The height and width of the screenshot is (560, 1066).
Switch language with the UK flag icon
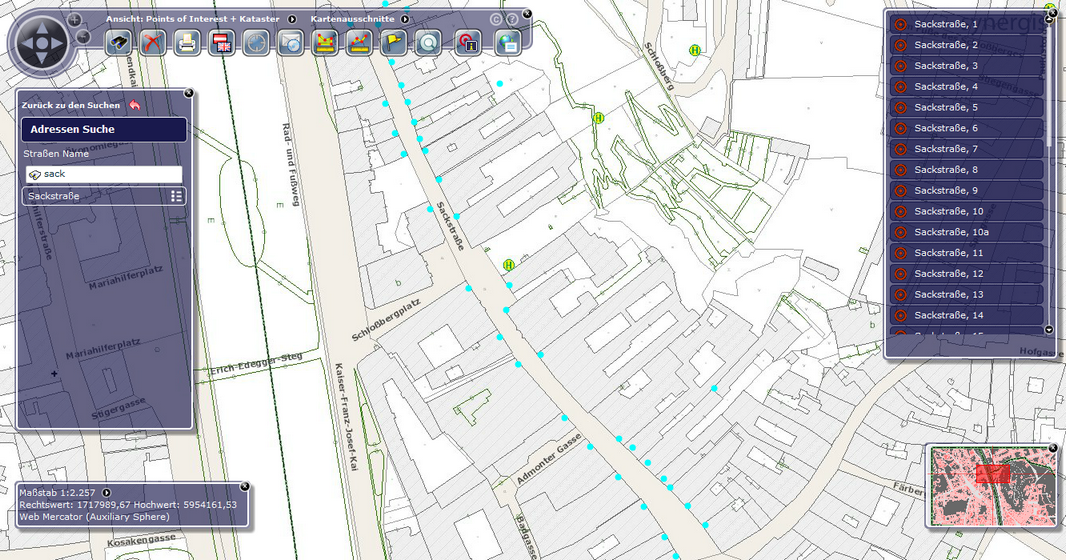click(221, 42)
